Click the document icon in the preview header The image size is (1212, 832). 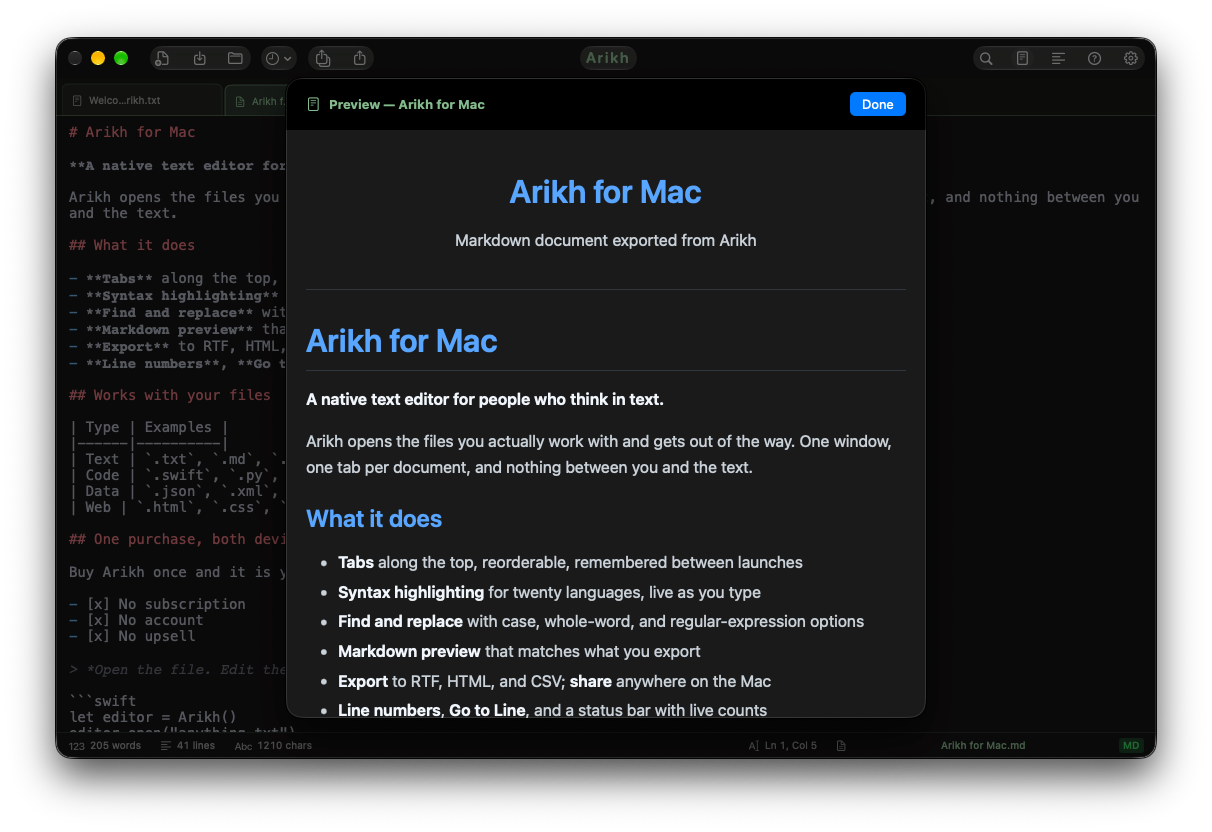tap(313, 104)
